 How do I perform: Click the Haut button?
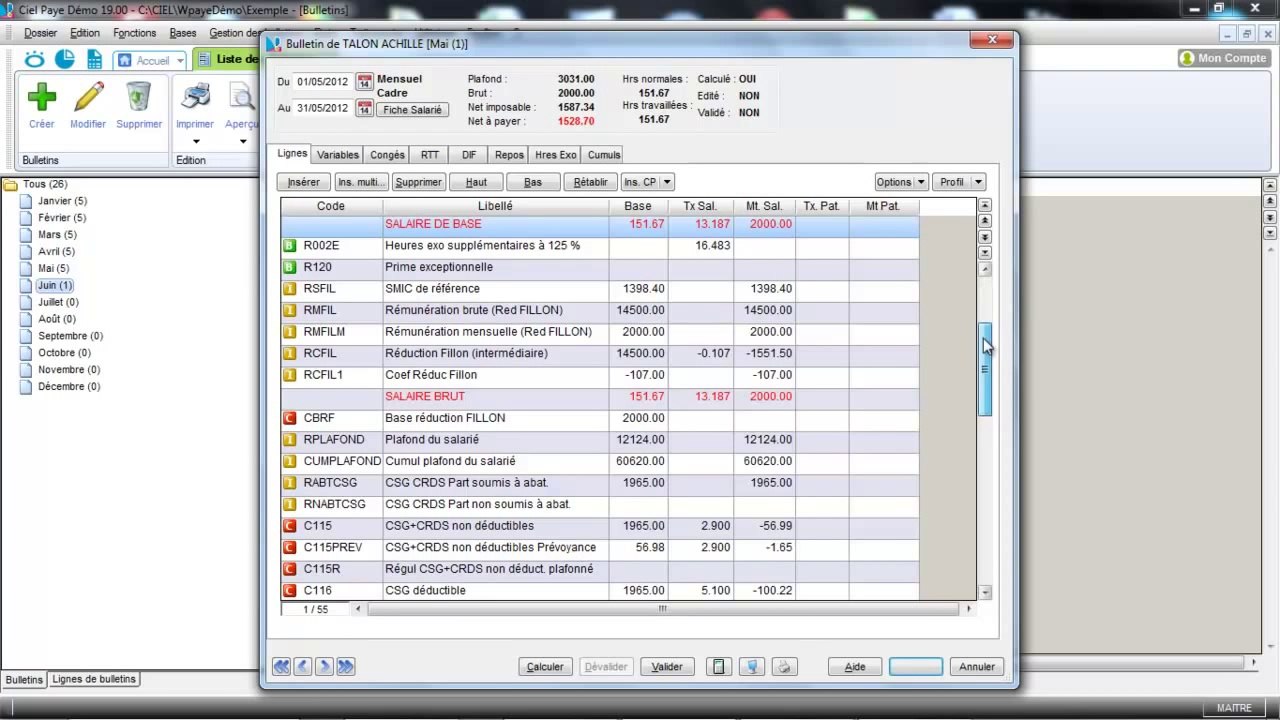pyautogui.click(x=476, y=182)
